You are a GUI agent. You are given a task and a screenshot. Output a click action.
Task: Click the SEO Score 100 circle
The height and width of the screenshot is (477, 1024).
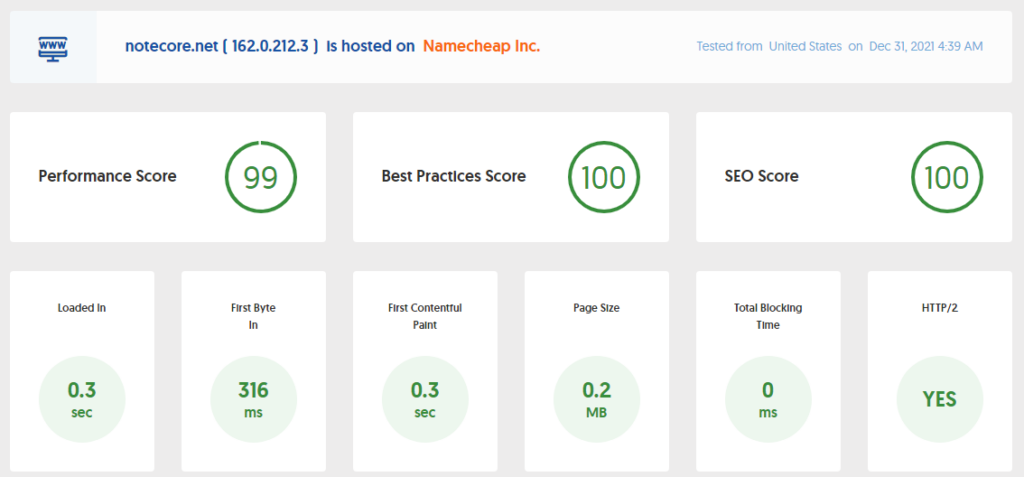coord(946,177)
